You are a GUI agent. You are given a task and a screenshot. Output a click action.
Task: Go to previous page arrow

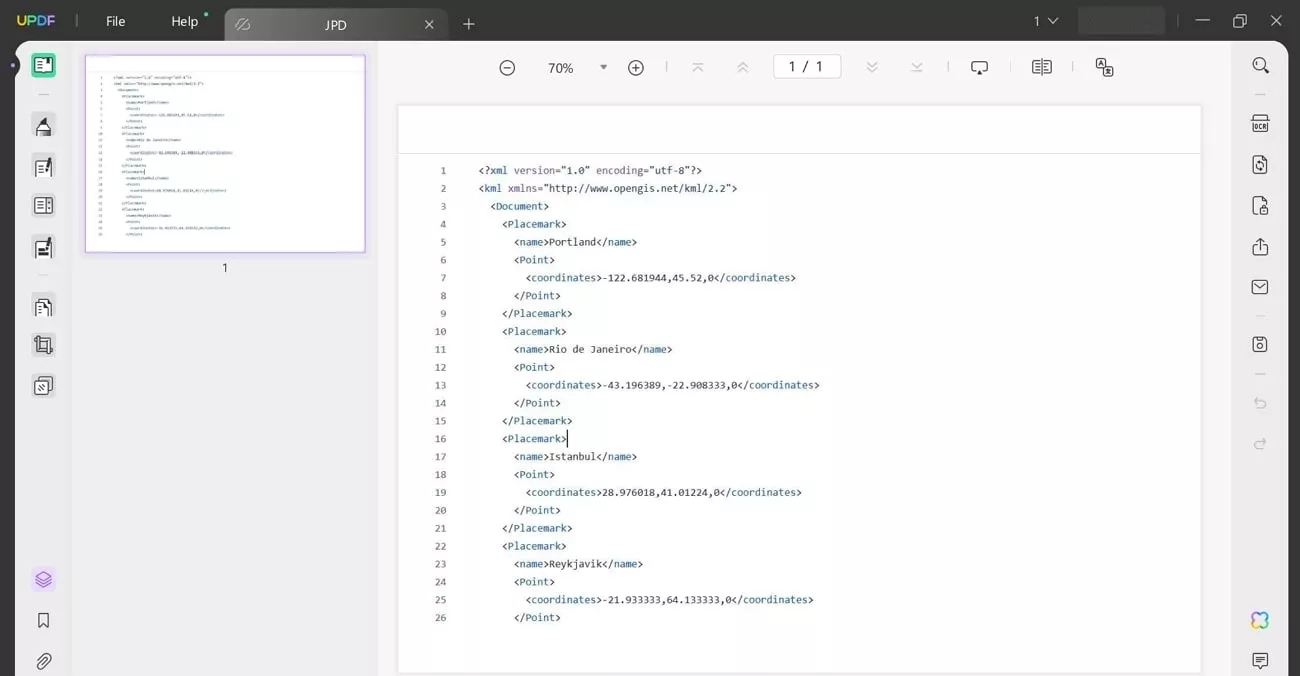tap(743, 67)
